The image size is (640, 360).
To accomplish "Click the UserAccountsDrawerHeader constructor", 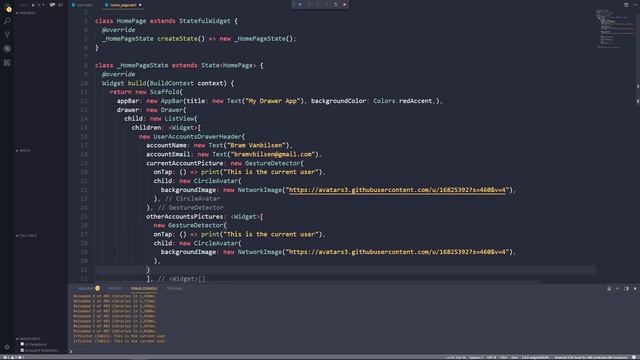I will tap(197, 136).
